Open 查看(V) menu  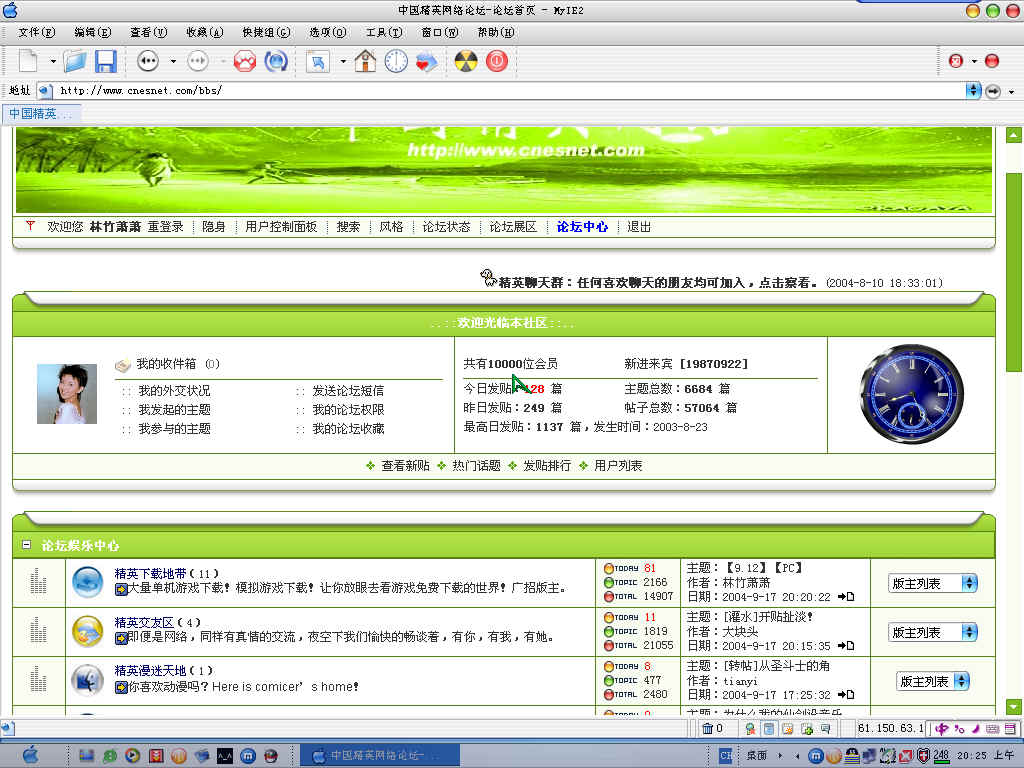[x=148, y=32]
